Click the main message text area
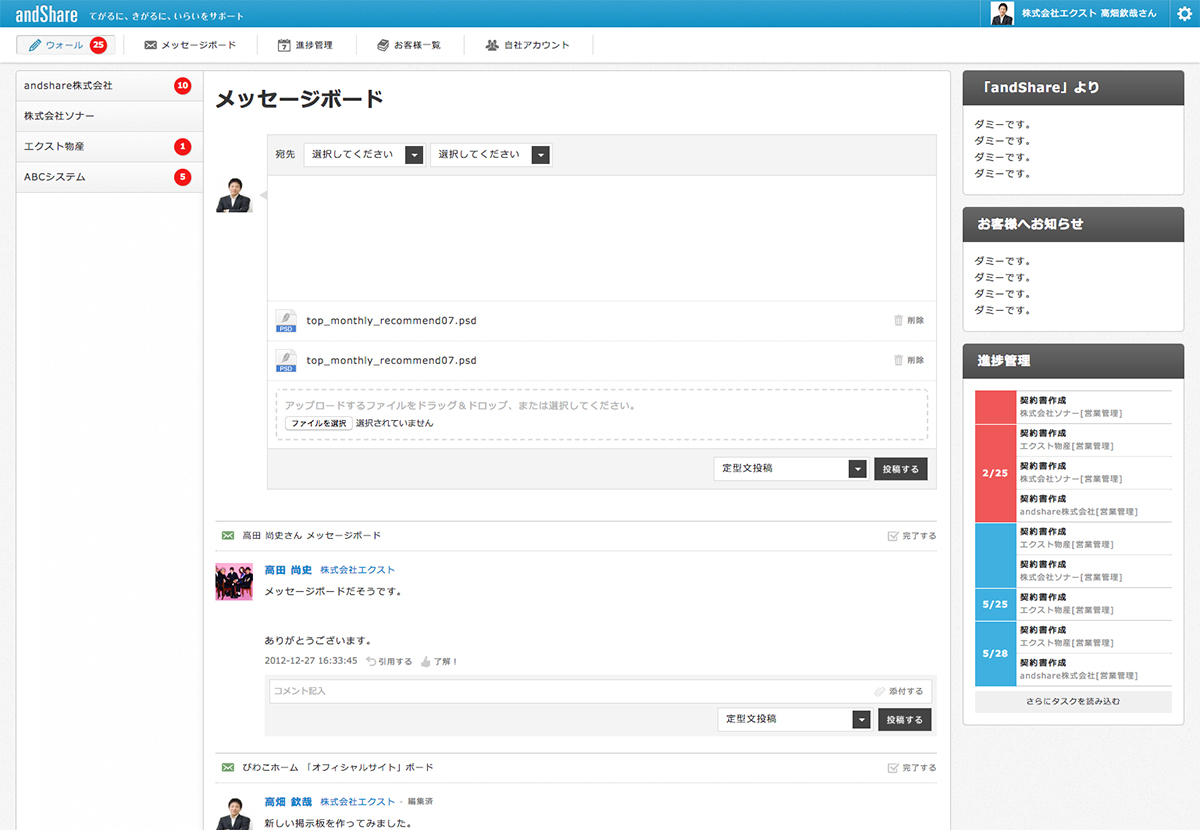The width and height of the screenshot is (1200, 830). click(x=602, y=238)
